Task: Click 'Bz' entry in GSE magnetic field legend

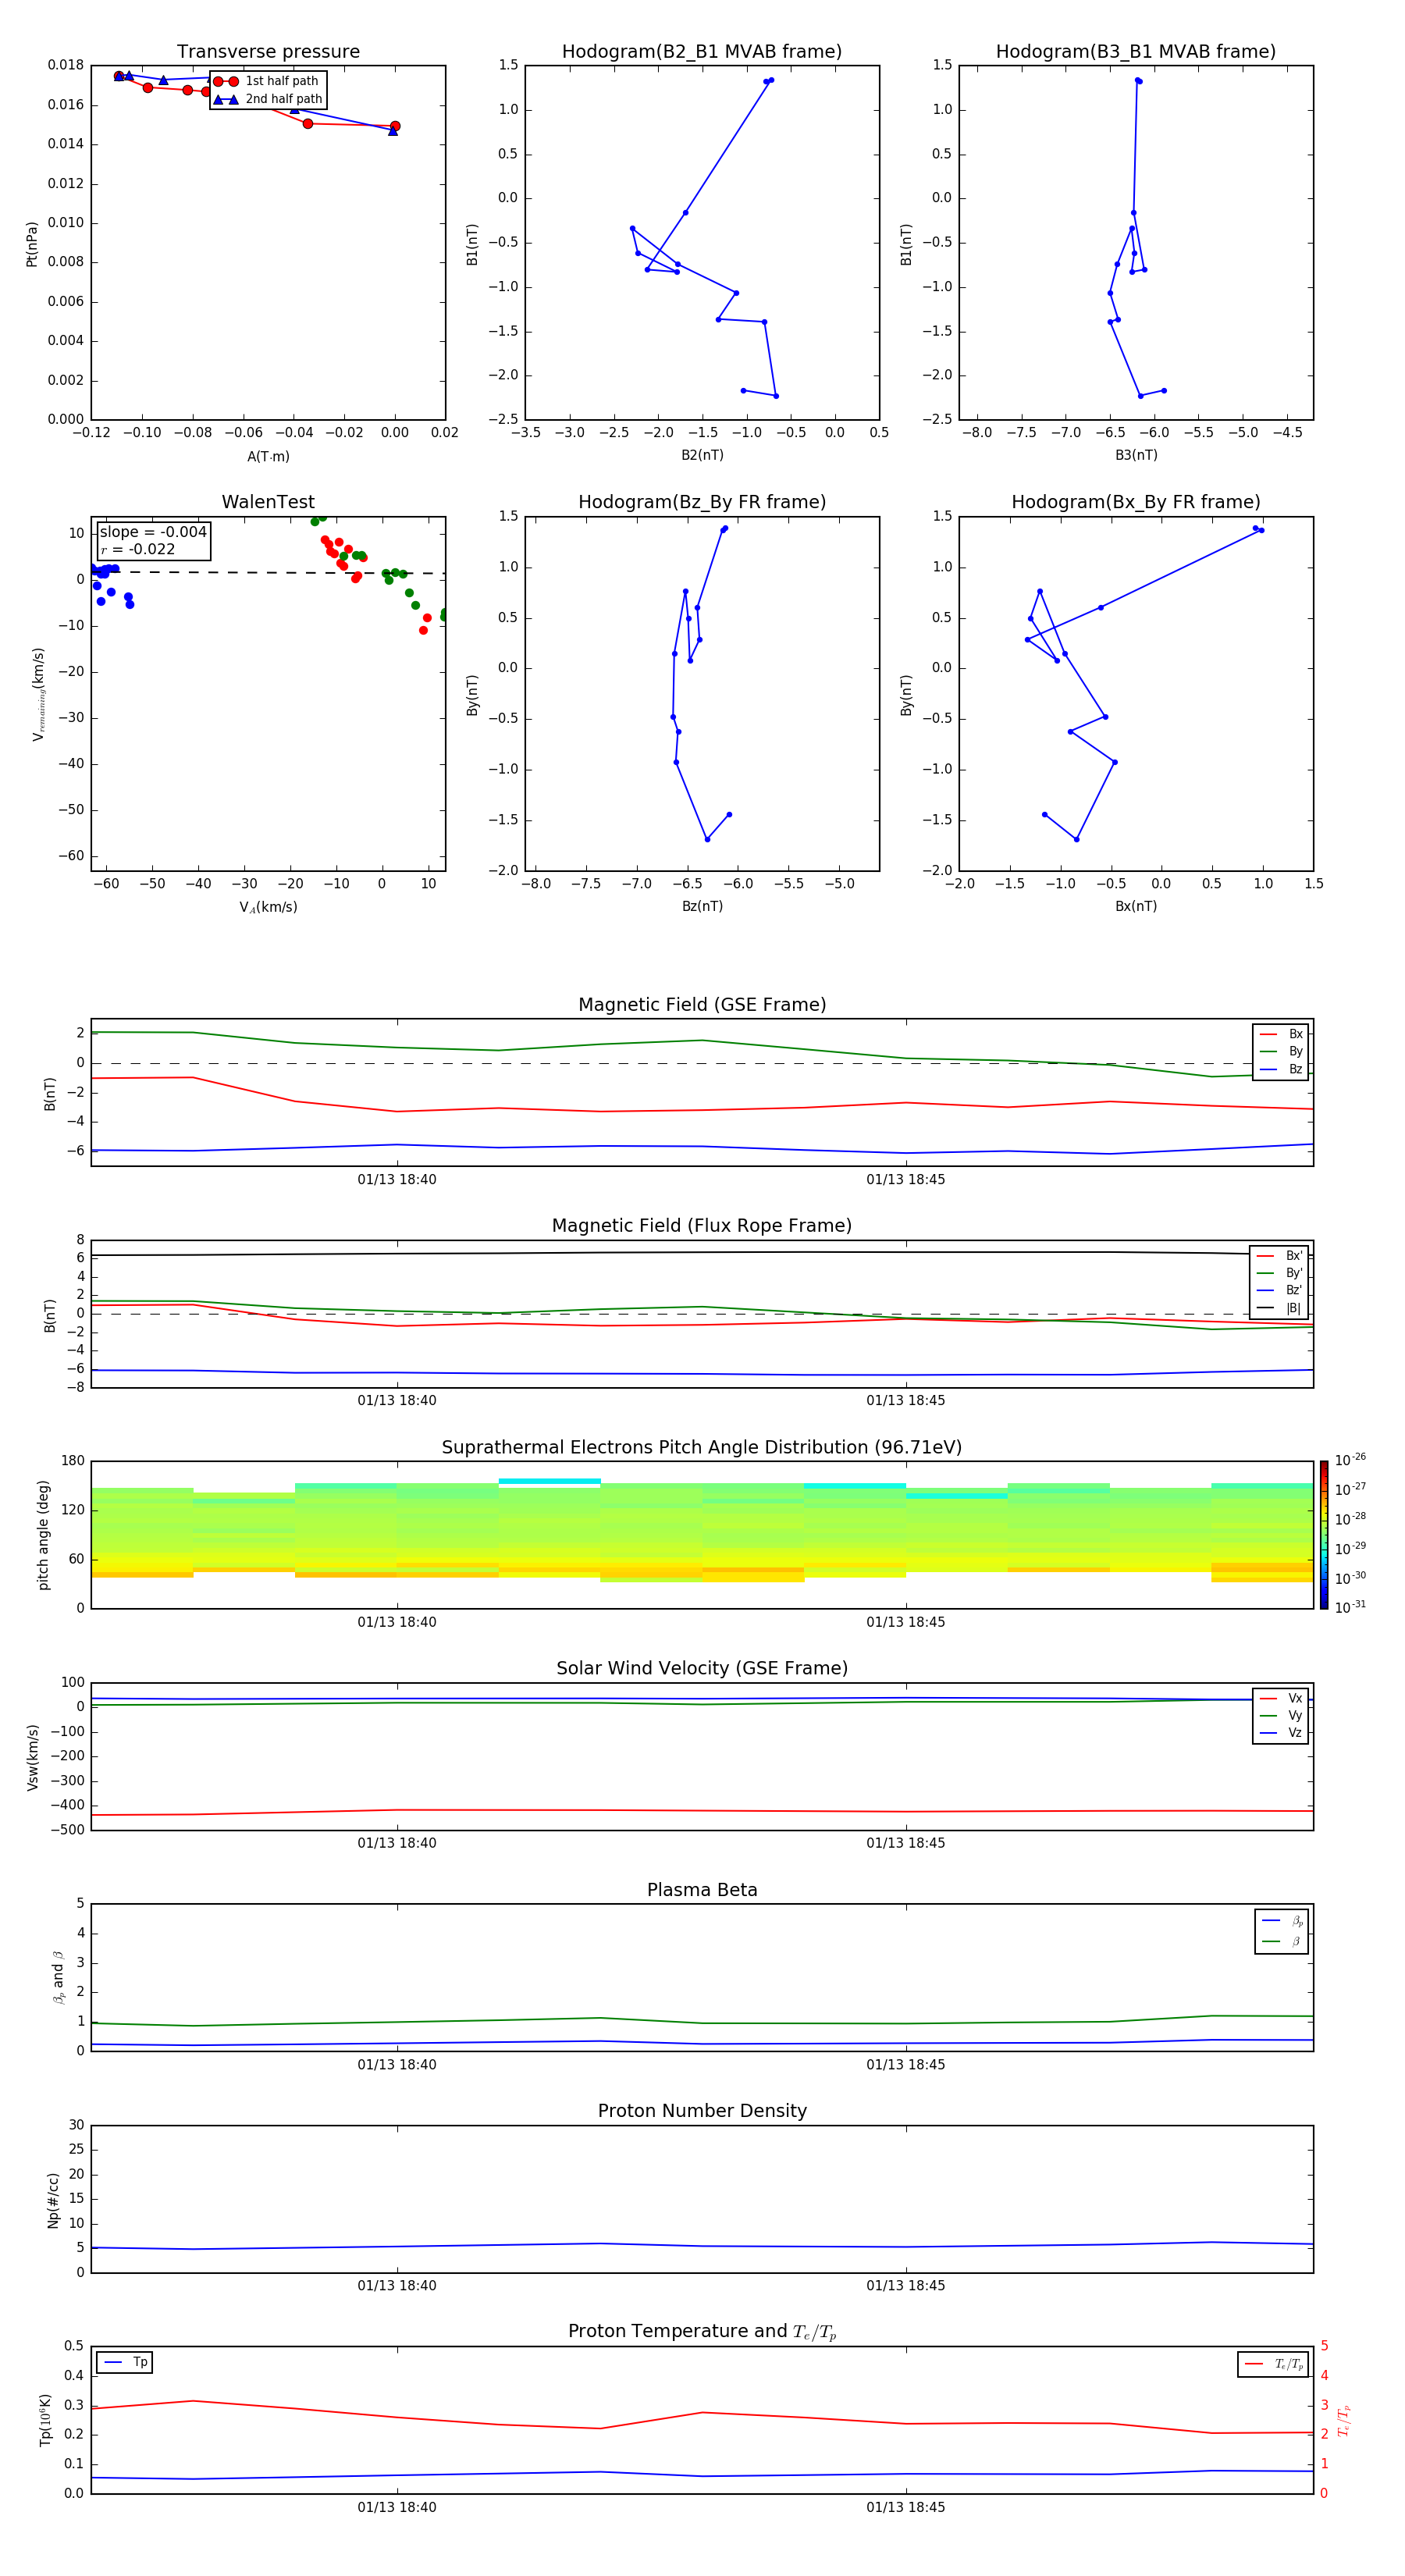Action: coord(1281,1070)
